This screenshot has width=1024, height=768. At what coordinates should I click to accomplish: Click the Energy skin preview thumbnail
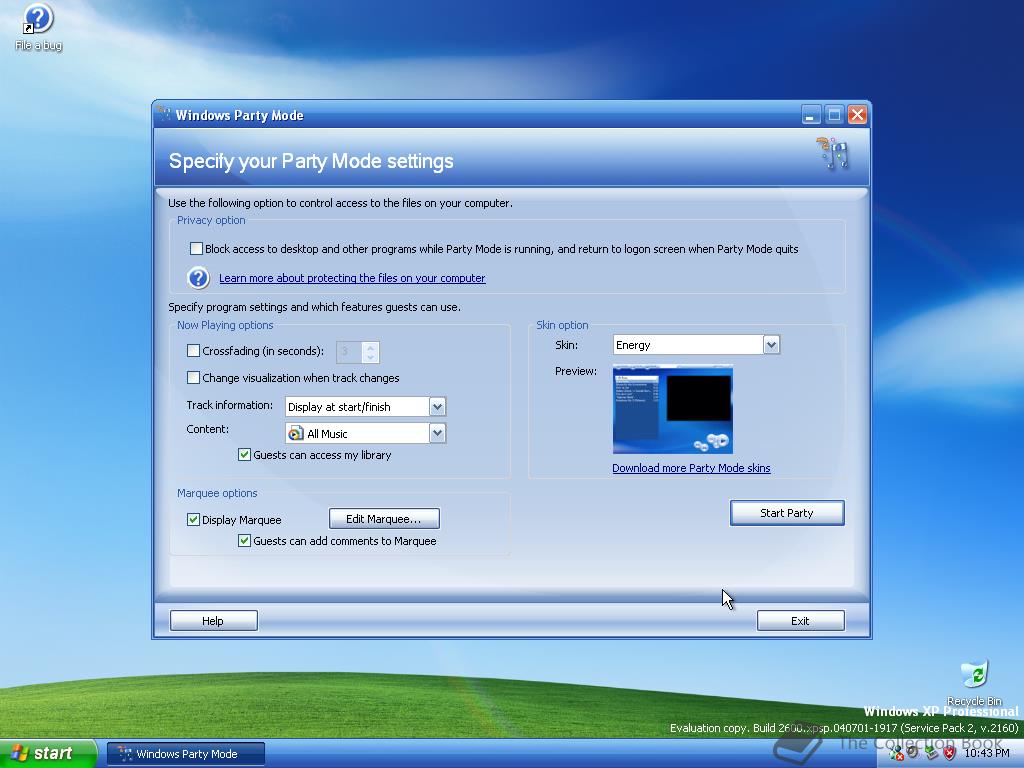point(673,410)
